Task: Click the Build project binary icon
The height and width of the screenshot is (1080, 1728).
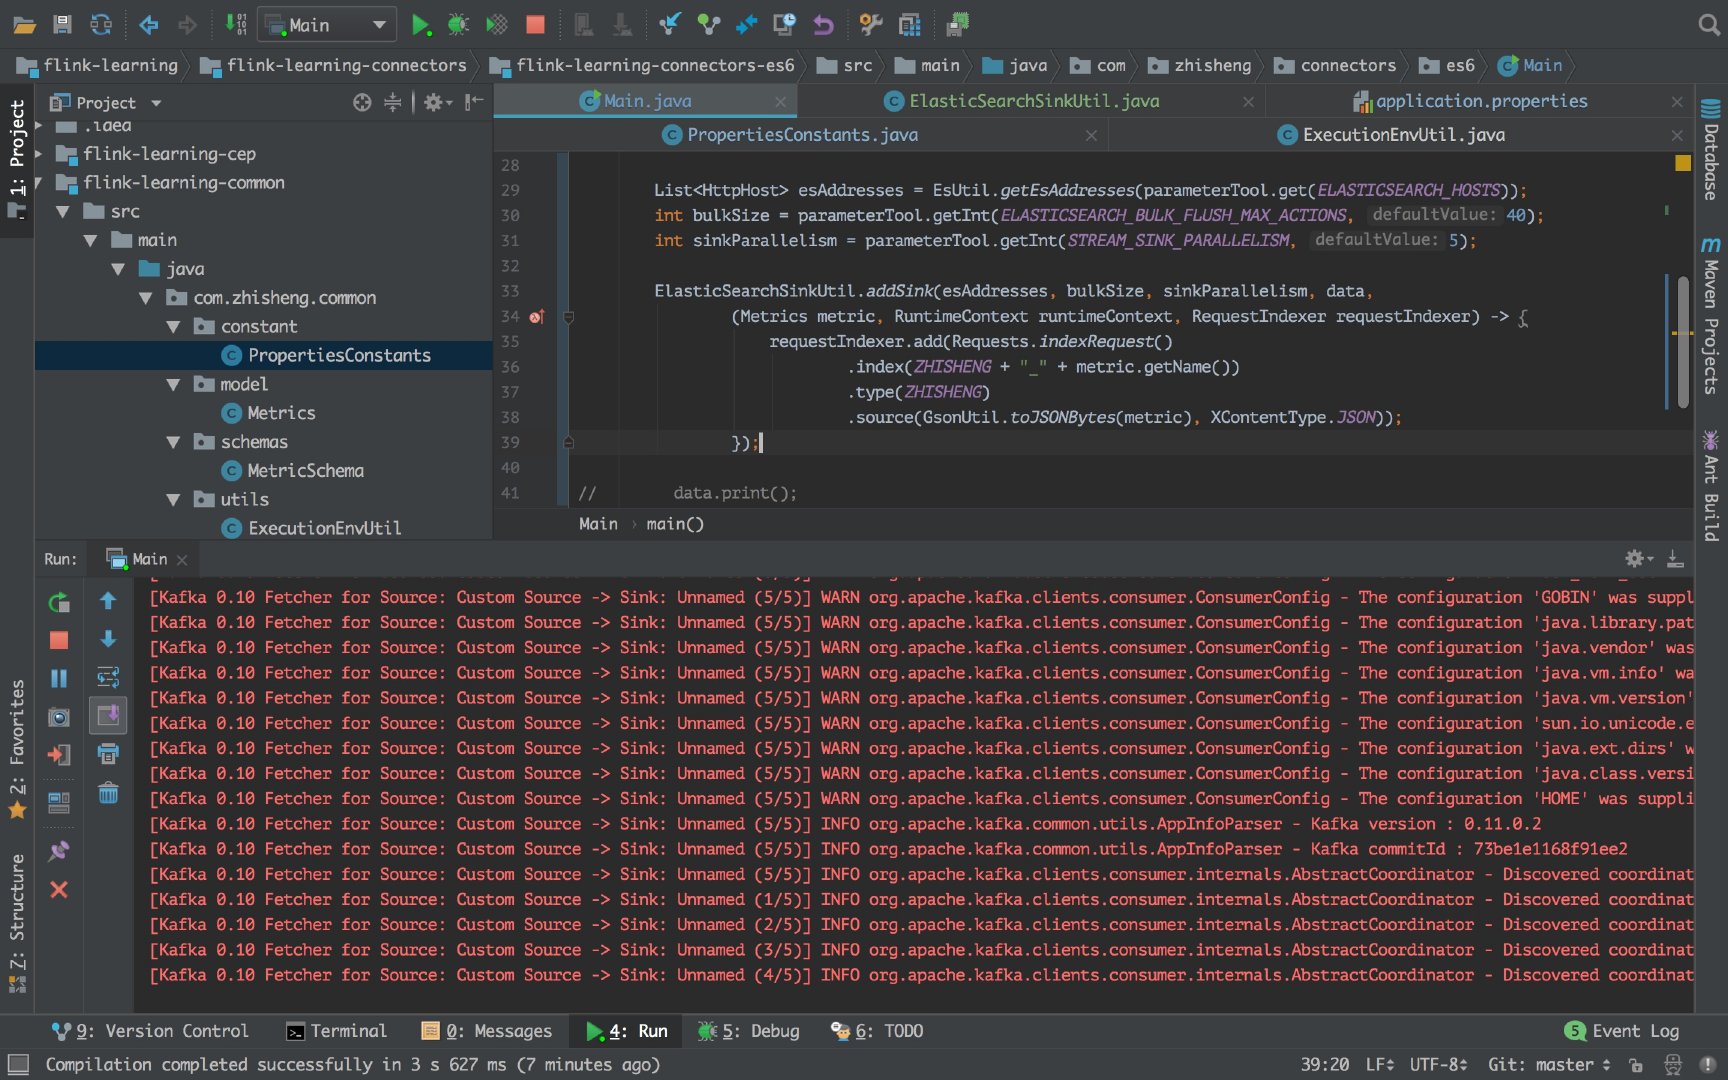Action: pos(236,25)
